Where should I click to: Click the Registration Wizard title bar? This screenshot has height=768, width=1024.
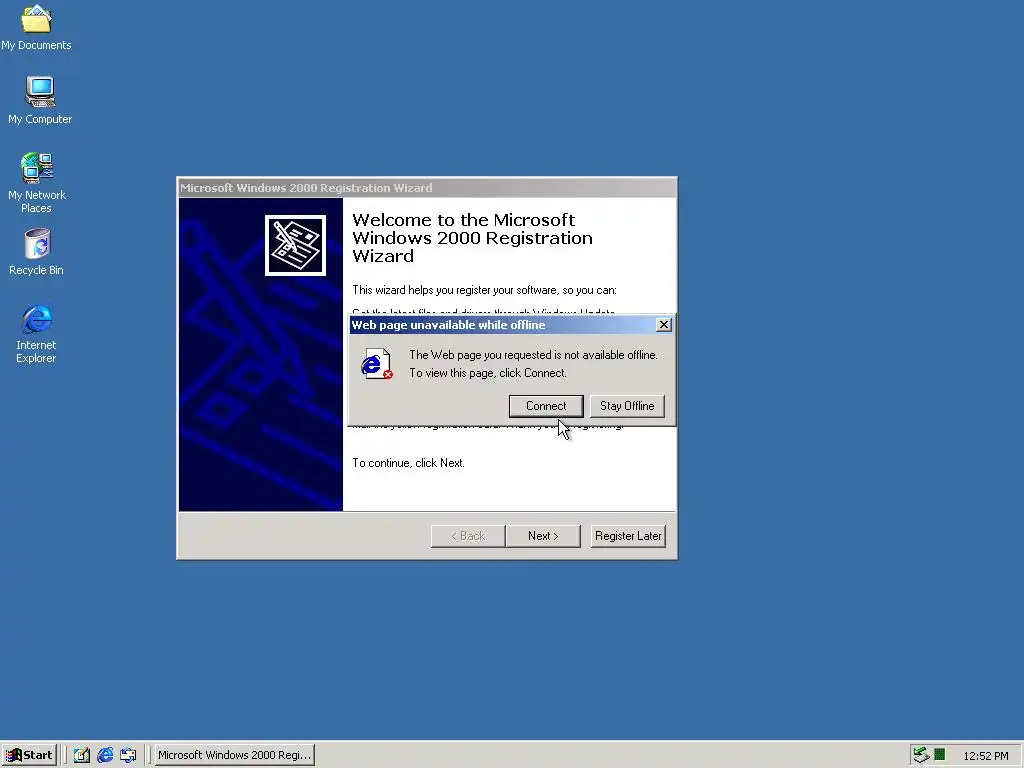point(427,188)
